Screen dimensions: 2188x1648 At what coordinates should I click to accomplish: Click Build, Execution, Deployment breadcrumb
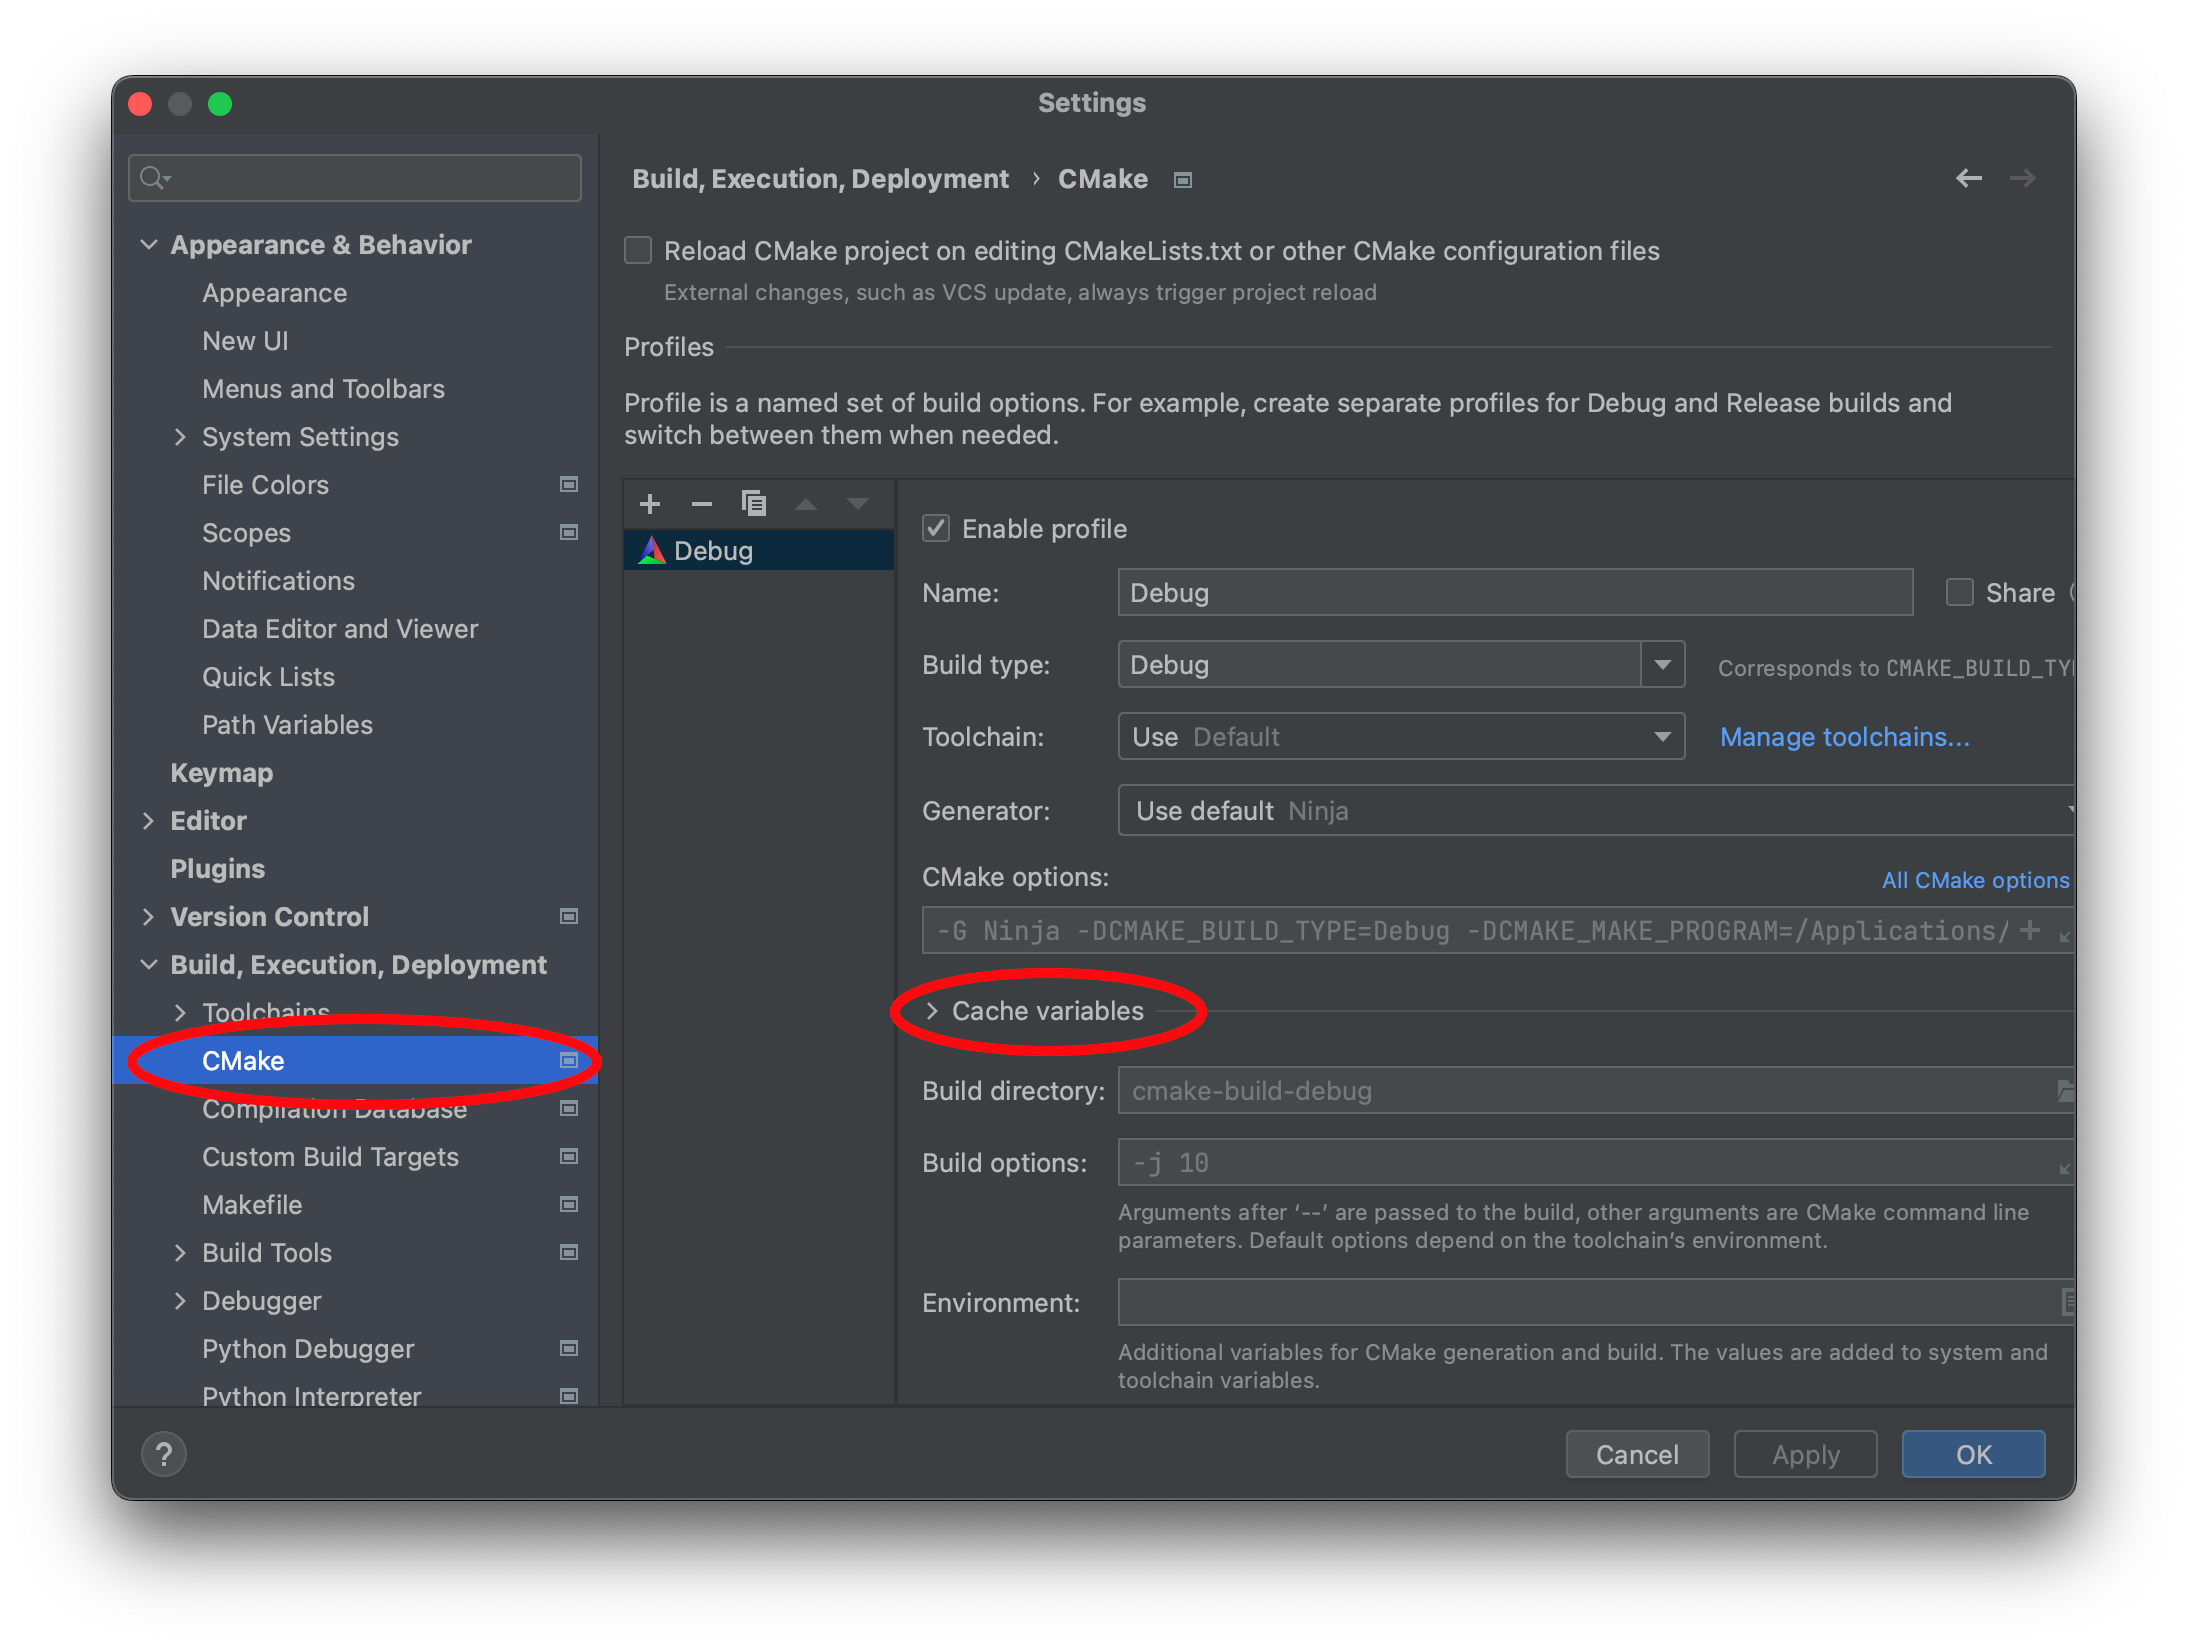tap(820, 179)
